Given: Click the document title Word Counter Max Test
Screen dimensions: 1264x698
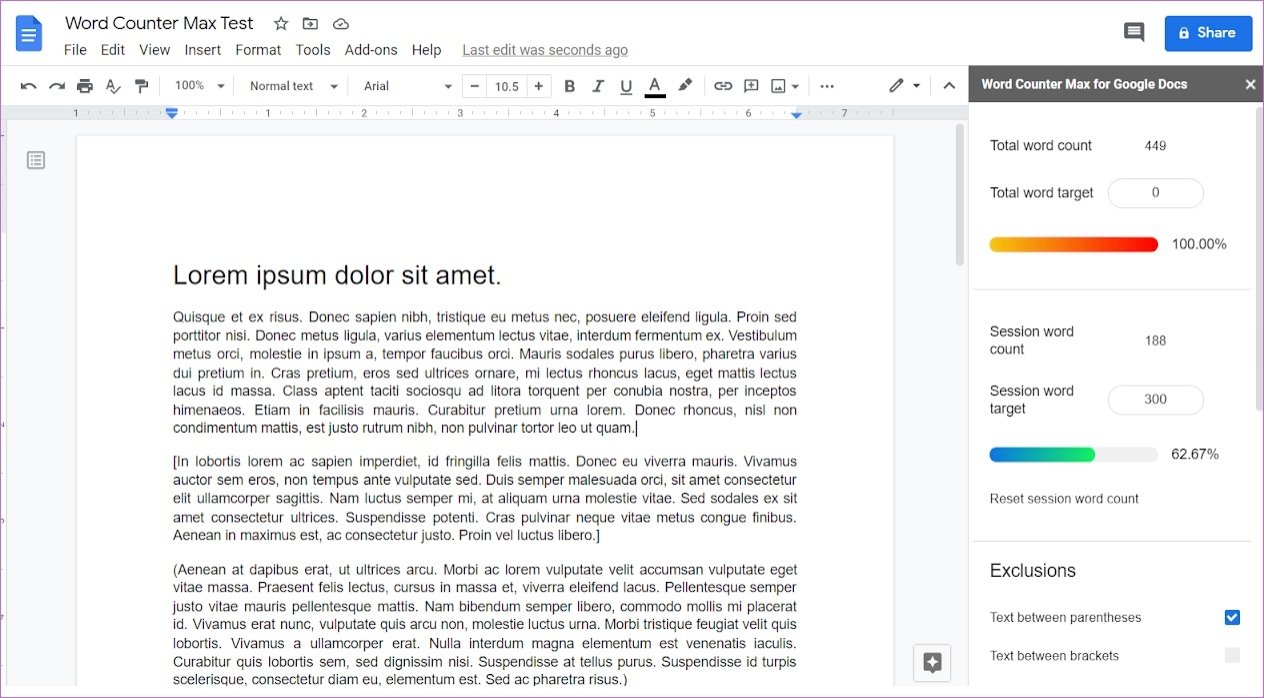Looking at the screenshot, I should point(159,23).
